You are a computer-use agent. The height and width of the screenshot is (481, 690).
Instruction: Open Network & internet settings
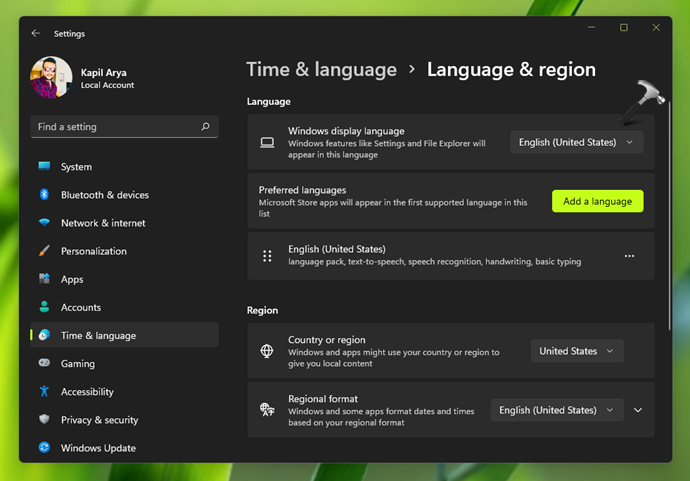[x=102, y=223]
